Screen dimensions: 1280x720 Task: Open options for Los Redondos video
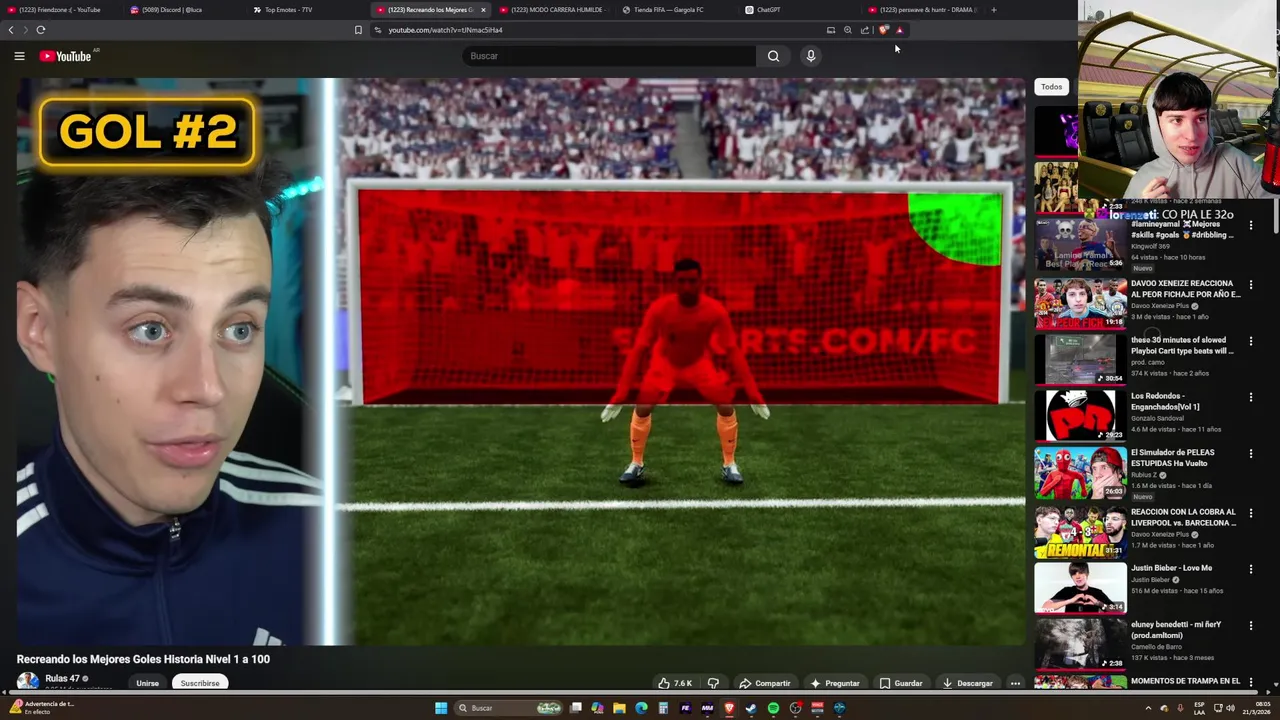pyautogui.click(x=1250, y=397)
